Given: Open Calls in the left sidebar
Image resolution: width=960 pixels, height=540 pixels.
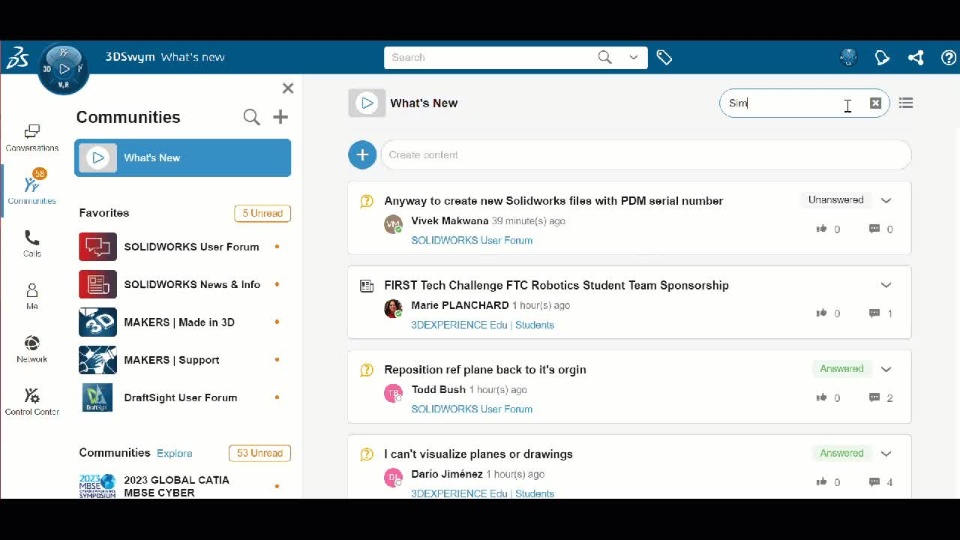Looking at the screenshot, I should [32, 243].
